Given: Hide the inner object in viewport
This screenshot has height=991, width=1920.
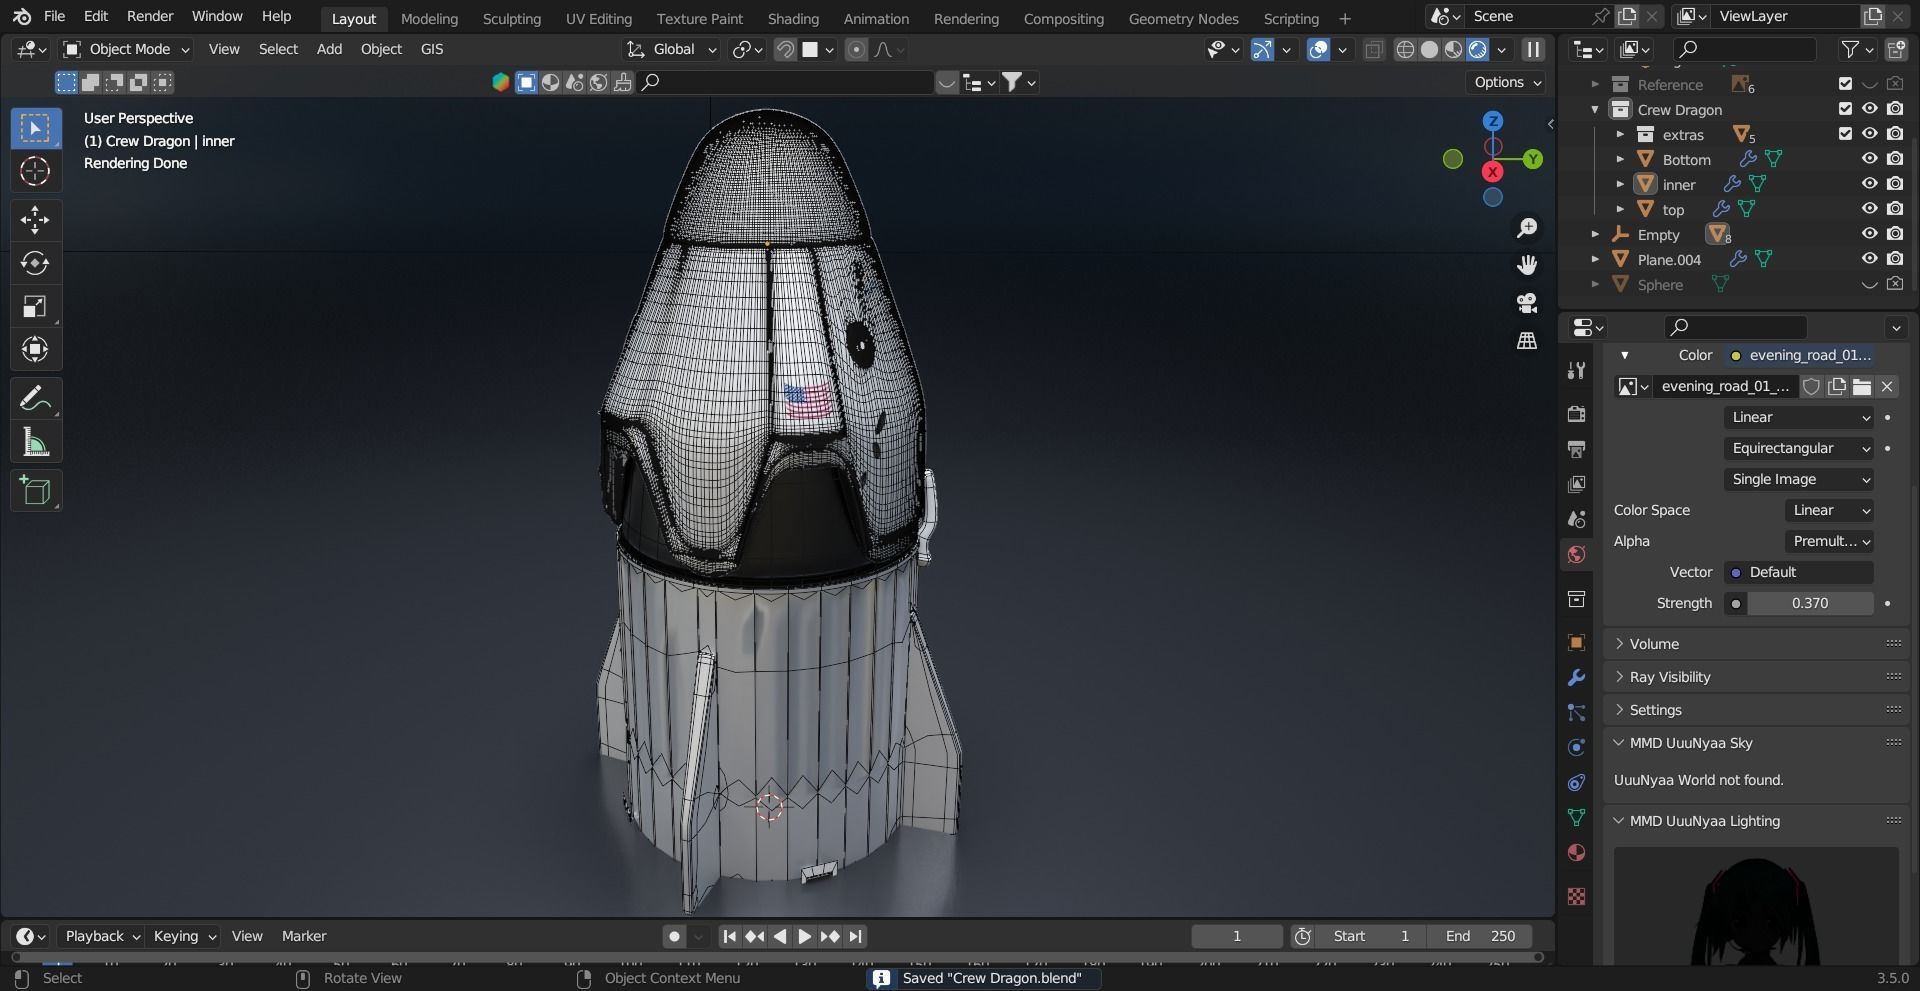Looking at the screenshot, I should tap(1869, 184).
